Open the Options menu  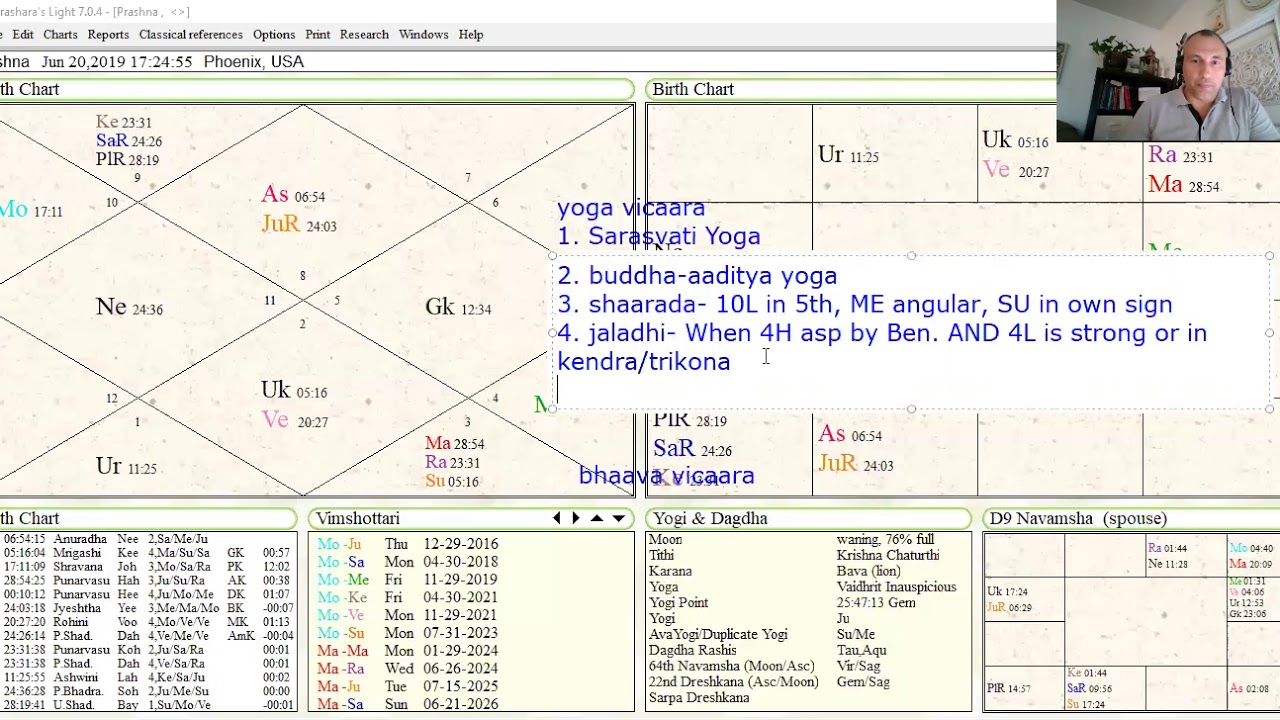[x=274, y=34]
